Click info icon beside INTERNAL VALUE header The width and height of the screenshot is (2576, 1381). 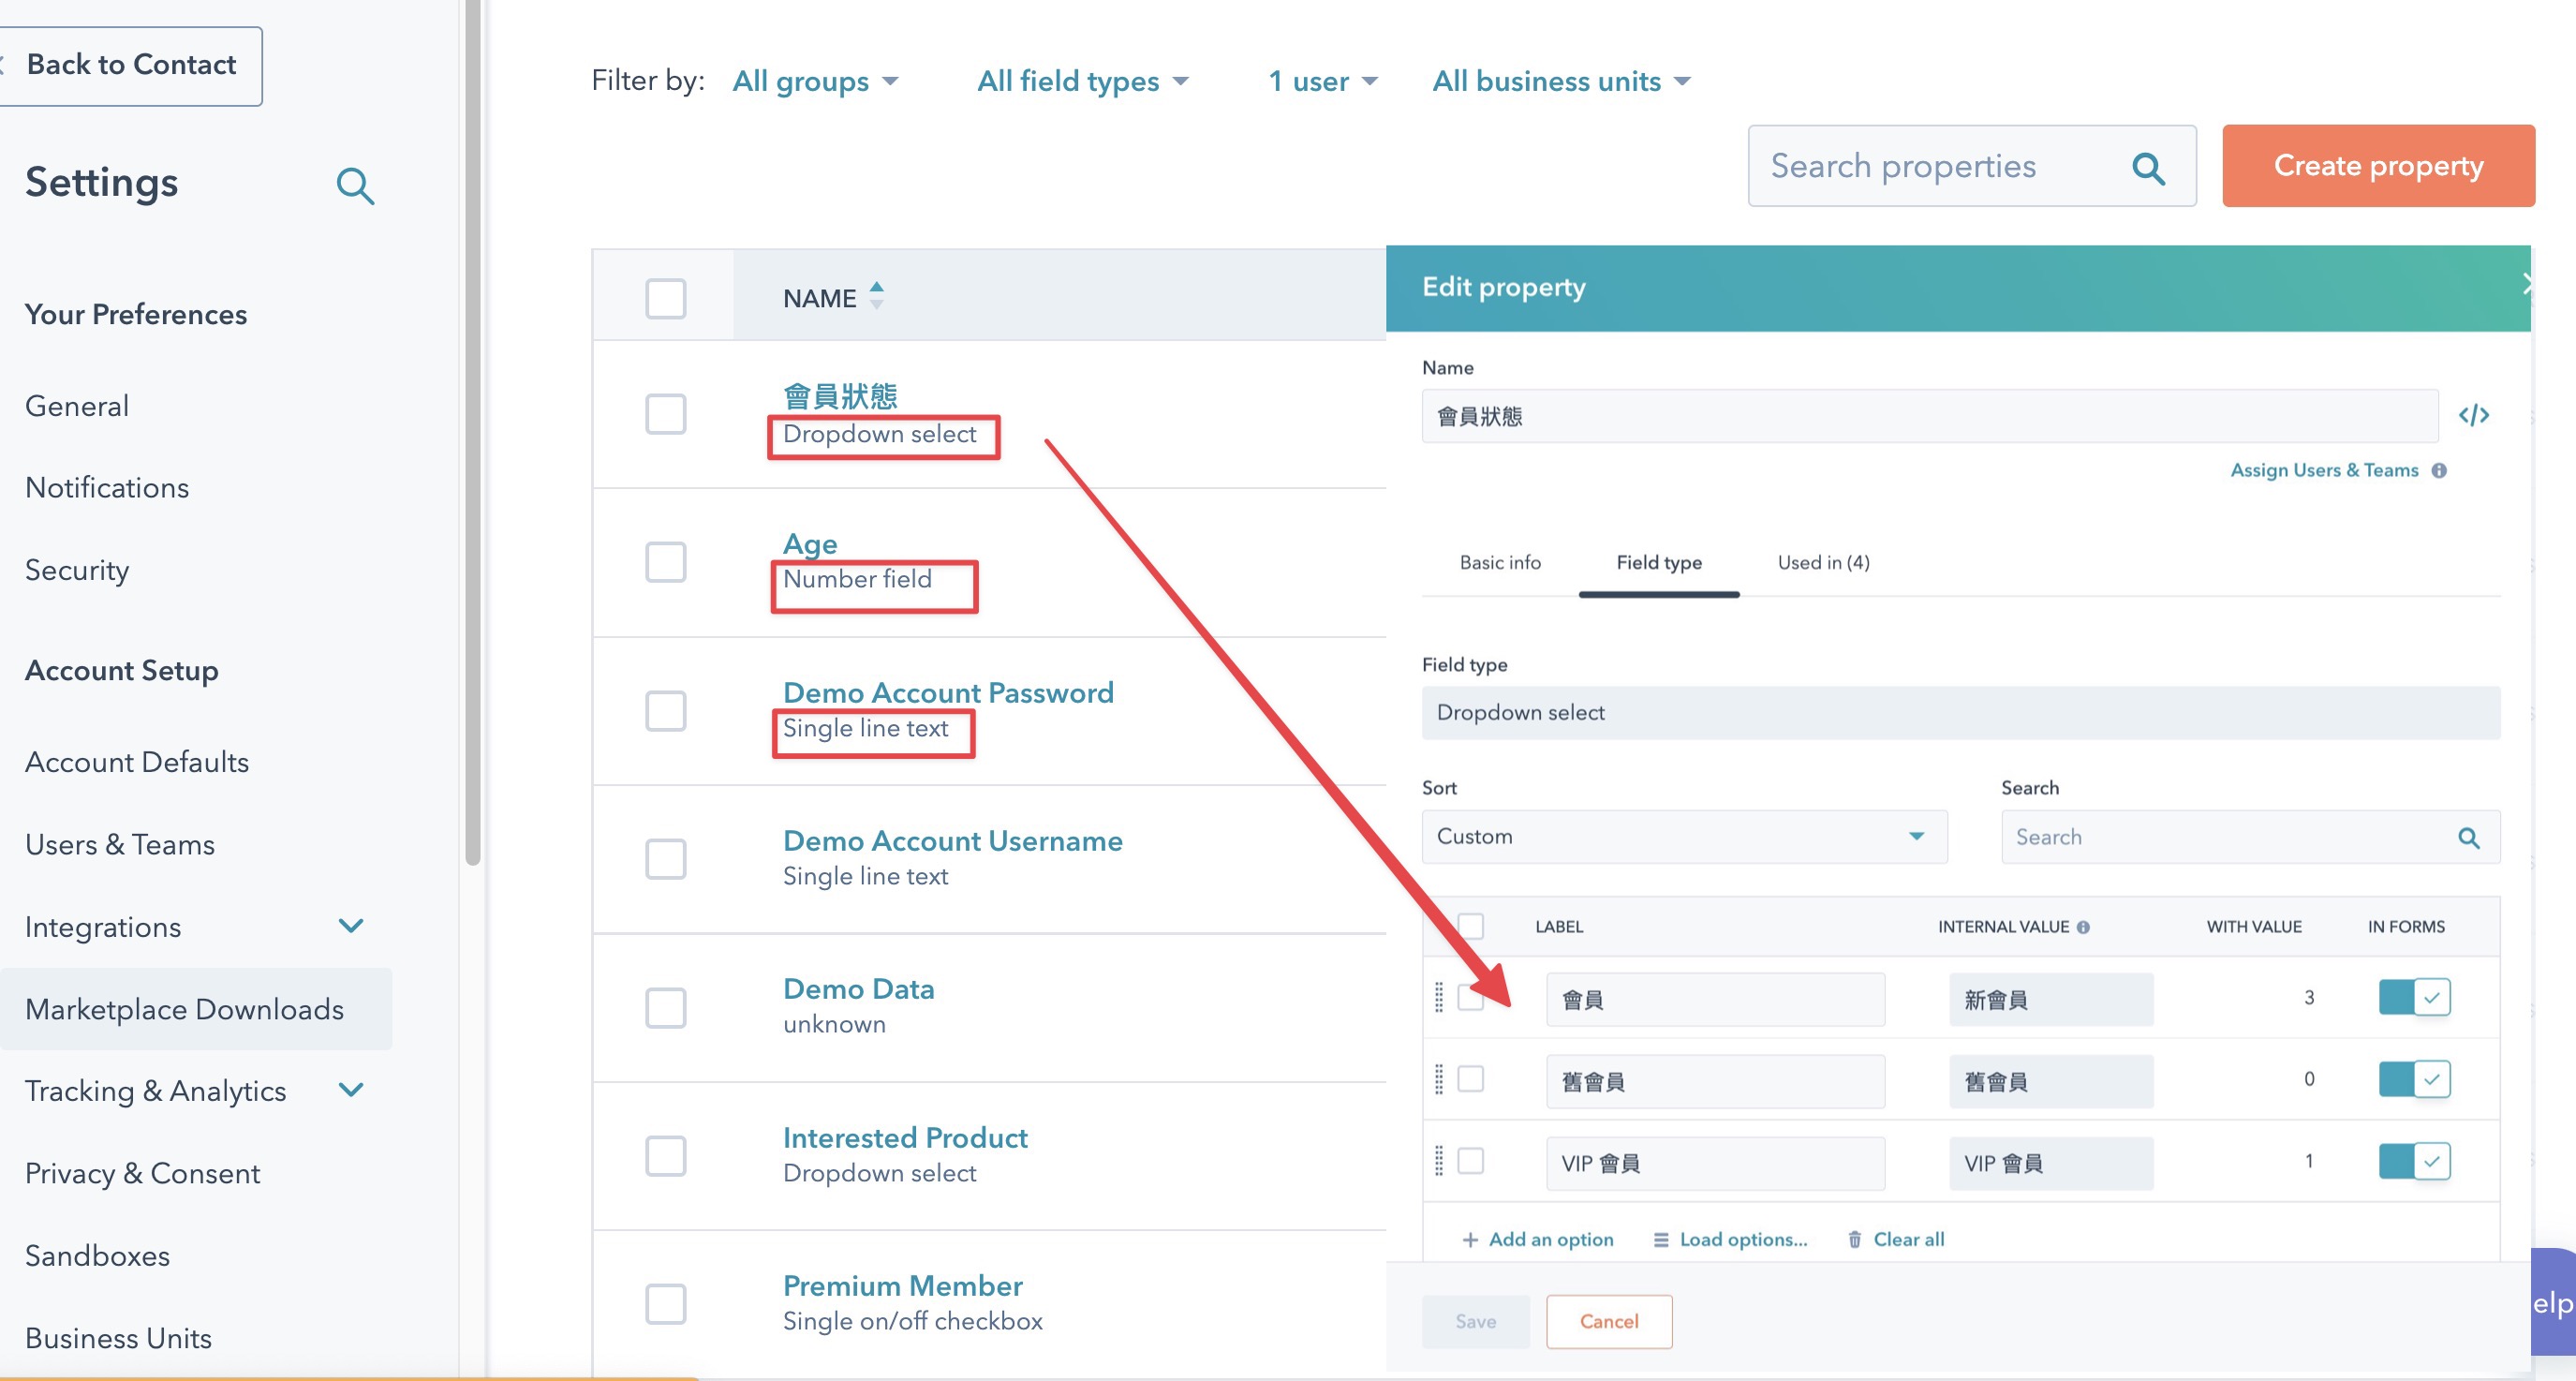point(2083,927)
